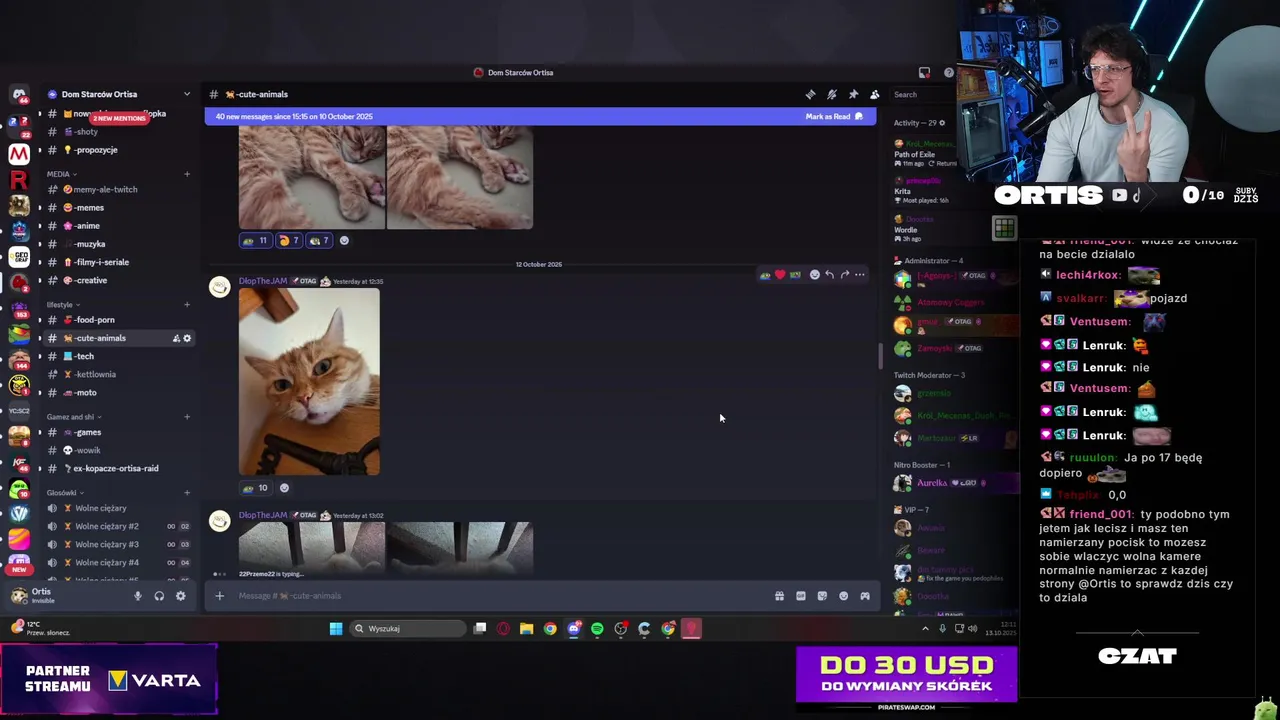Open the threads icon in channel header
The height and width of the screenshot is (720, 1280).
pyautogui.click(x=810, y=94)
